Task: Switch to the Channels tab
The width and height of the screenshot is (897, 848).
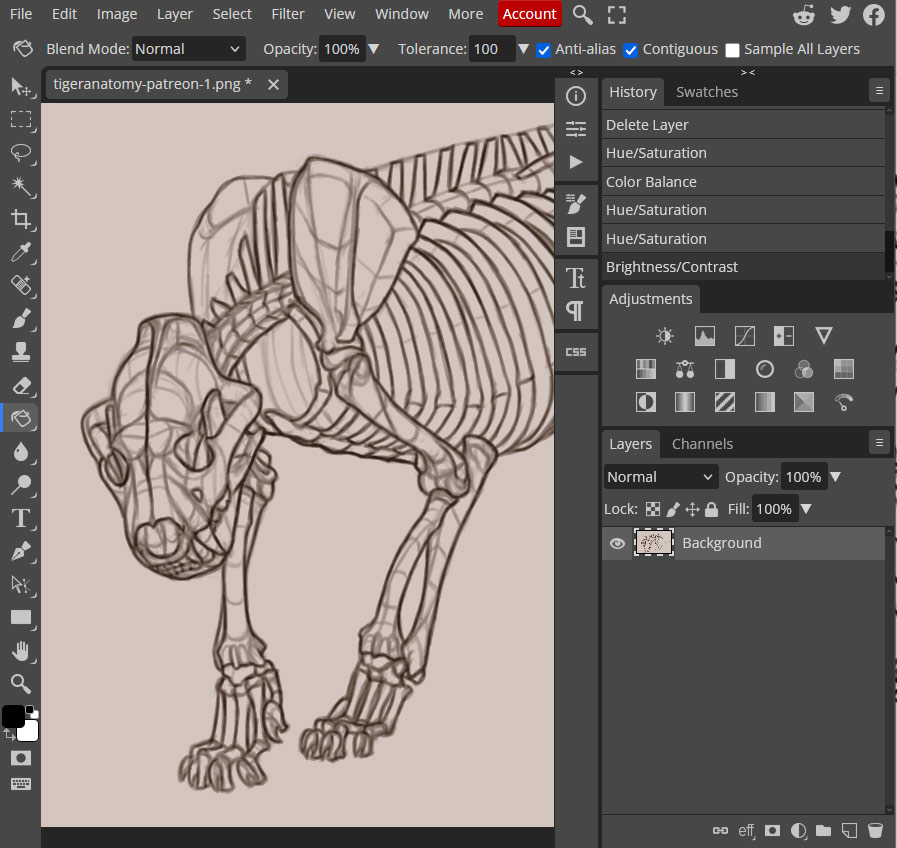Action: (x=702, y=444)
